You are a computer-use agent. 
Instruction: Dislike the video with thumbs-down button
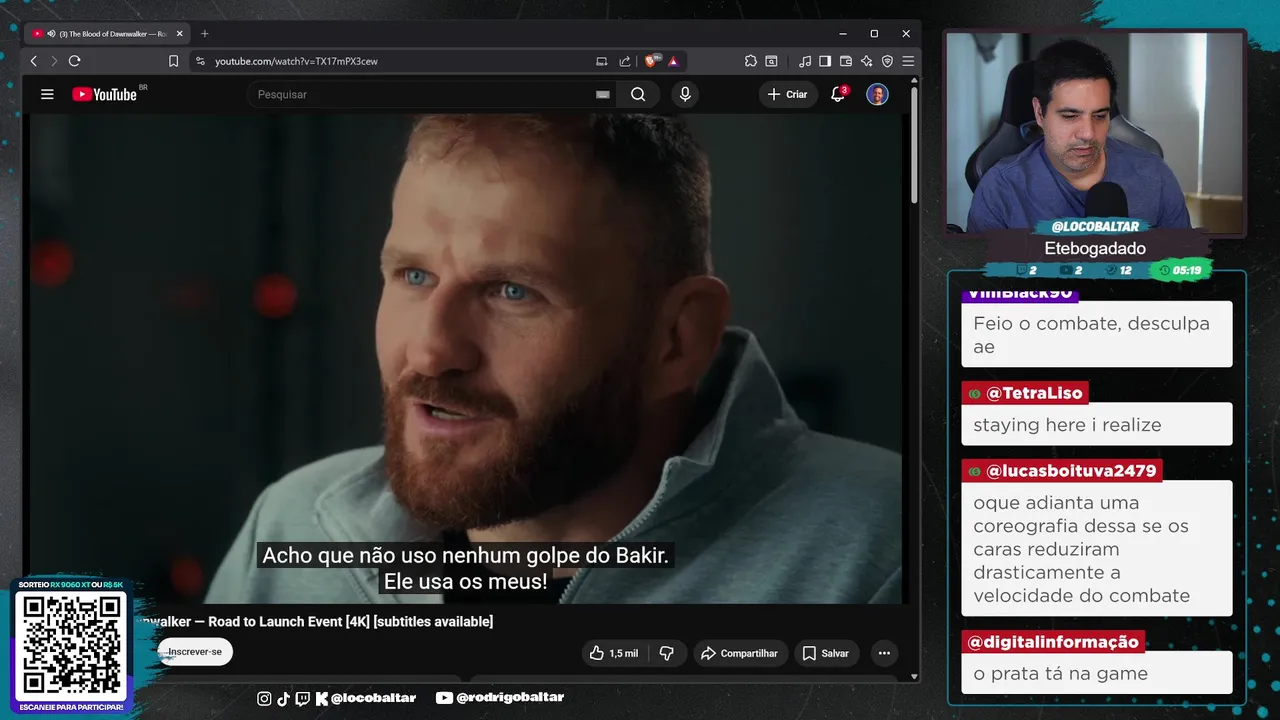(667, 653)
